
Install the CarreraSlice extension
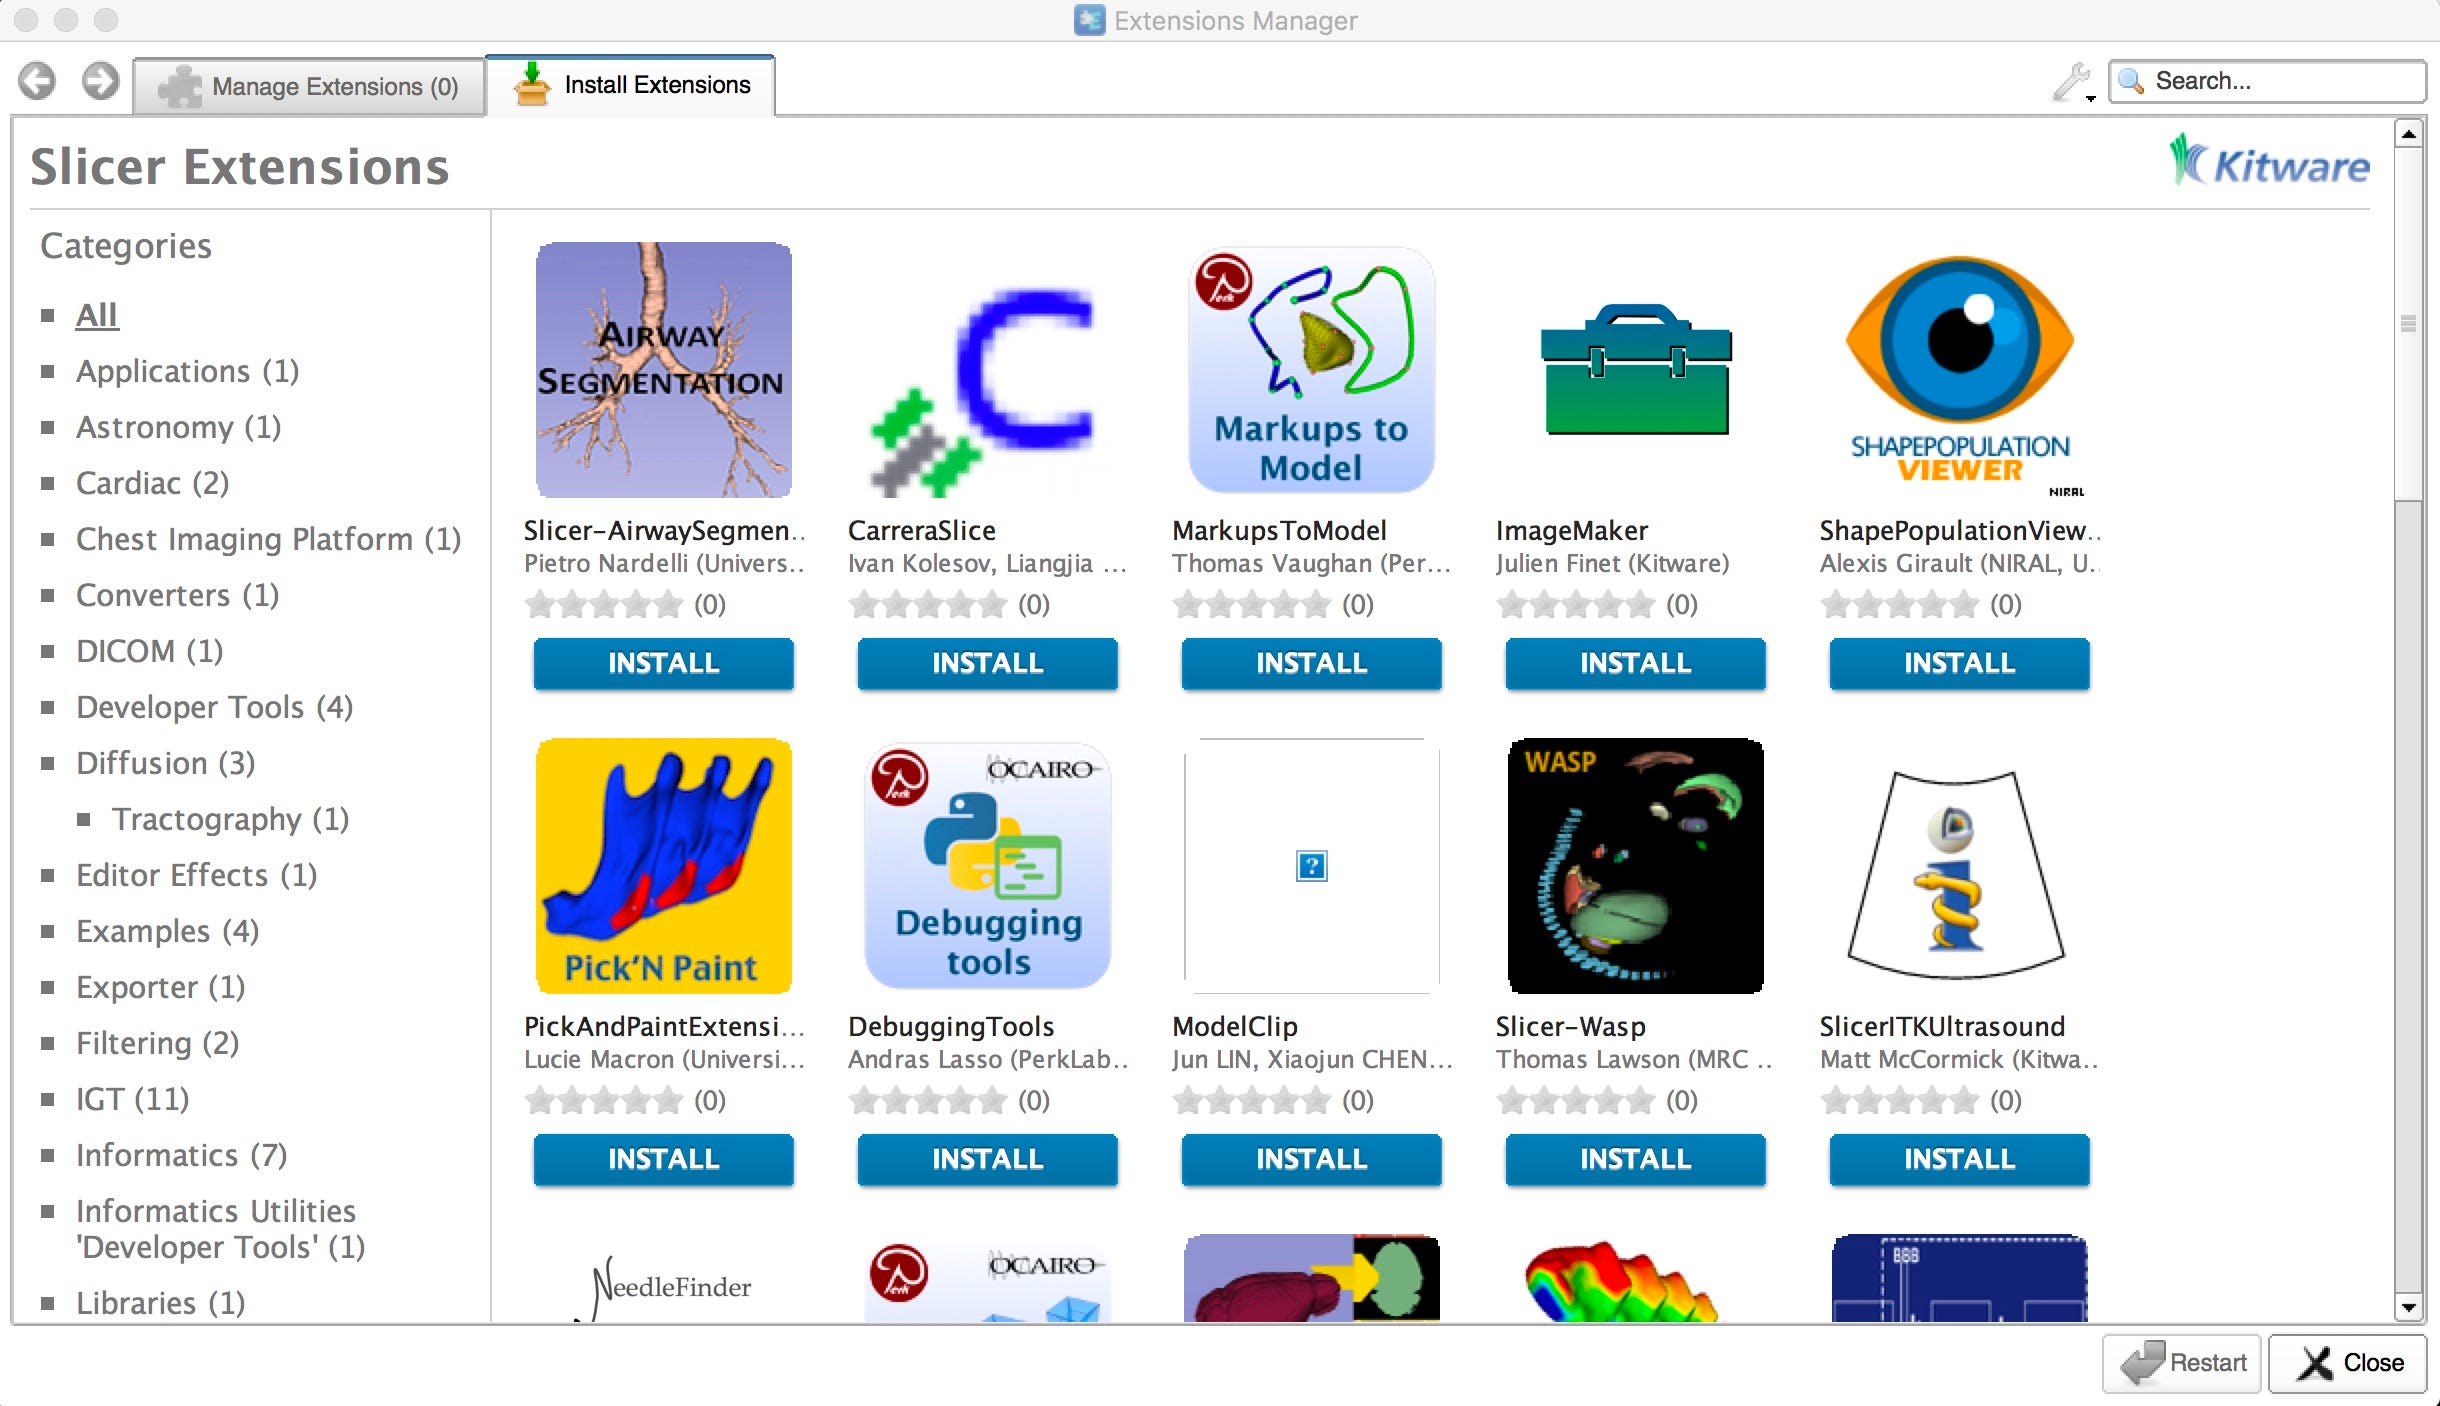tap(987, 663)
